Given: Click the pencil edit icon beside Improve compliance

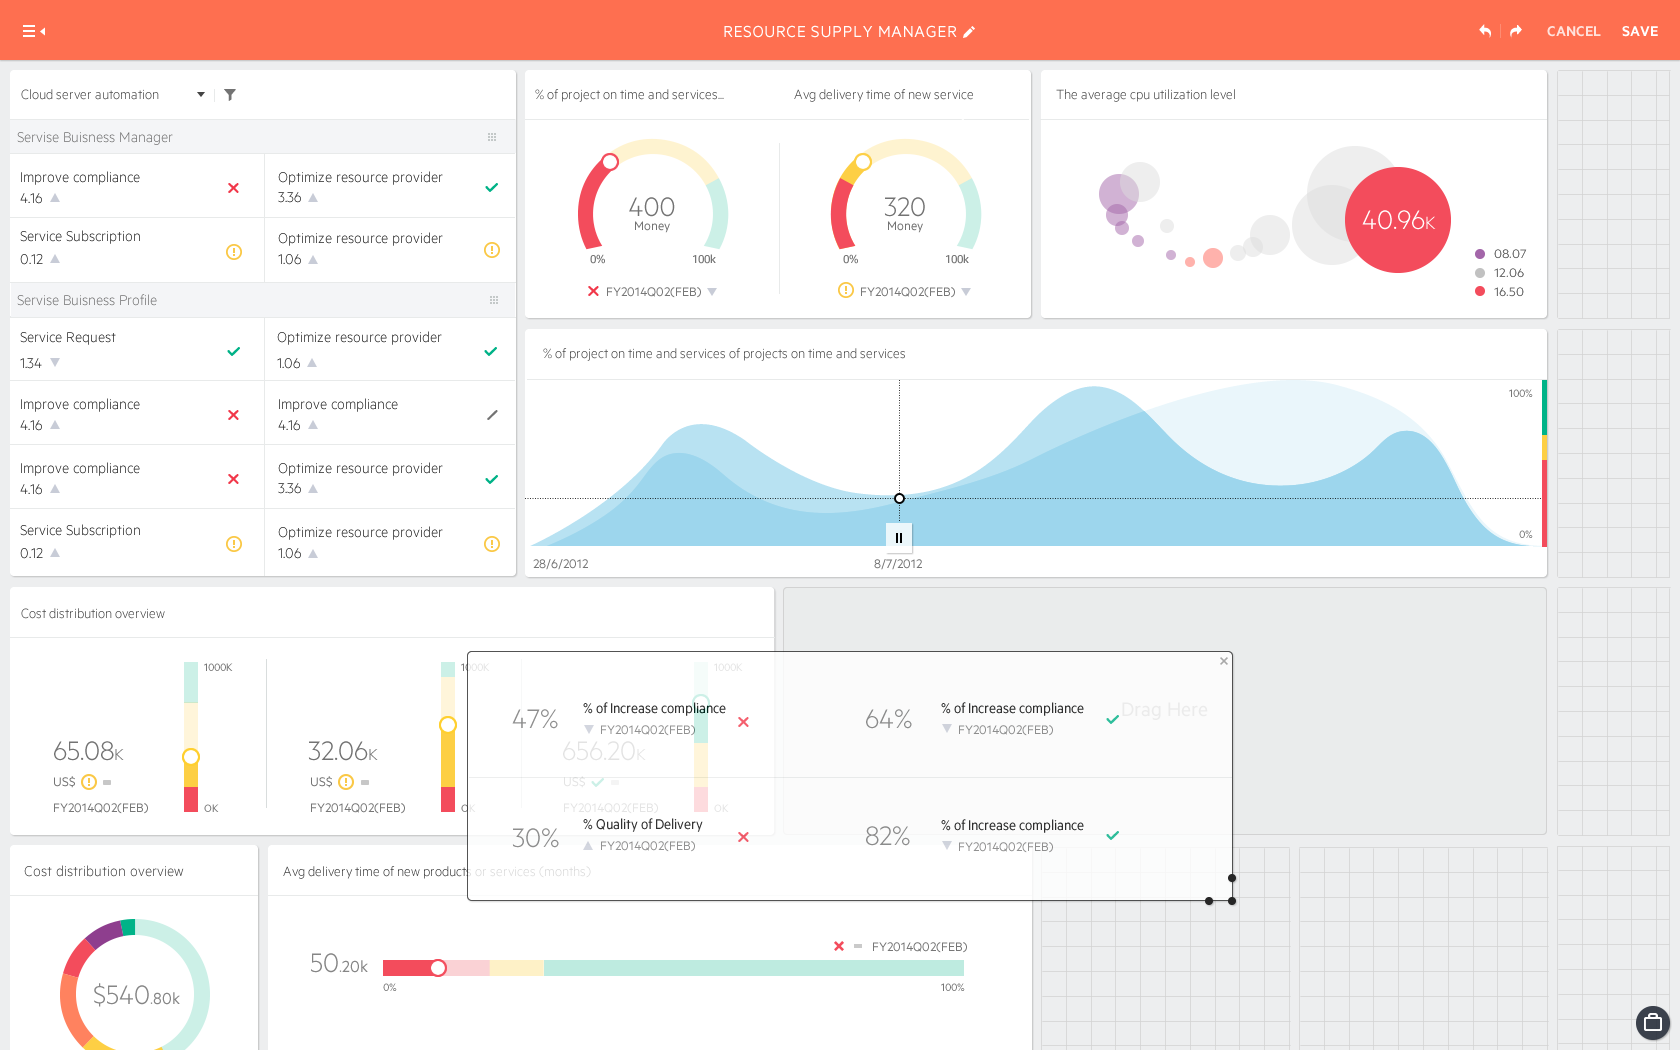Looking at the screenshot, I should coord(492,414).
